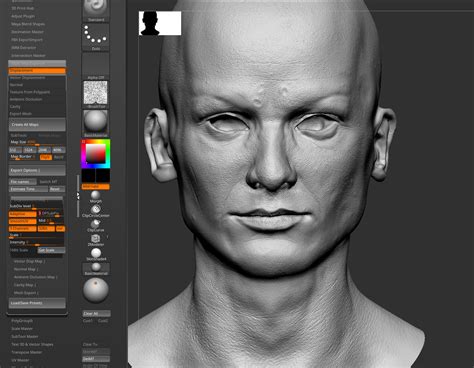Open the UV Master submenu
This screenshot has height=368, width=474.
point(20,360)
